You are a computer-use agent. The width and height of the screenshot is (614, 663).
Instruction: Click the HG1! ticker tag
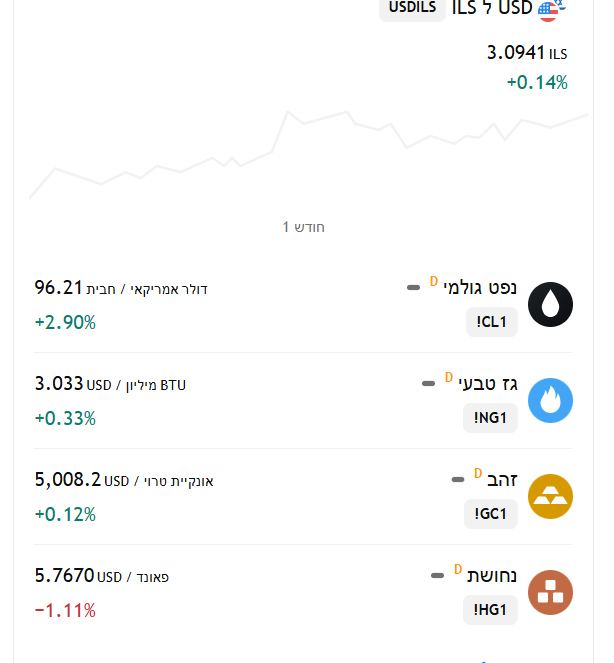(x=490, y=610)
